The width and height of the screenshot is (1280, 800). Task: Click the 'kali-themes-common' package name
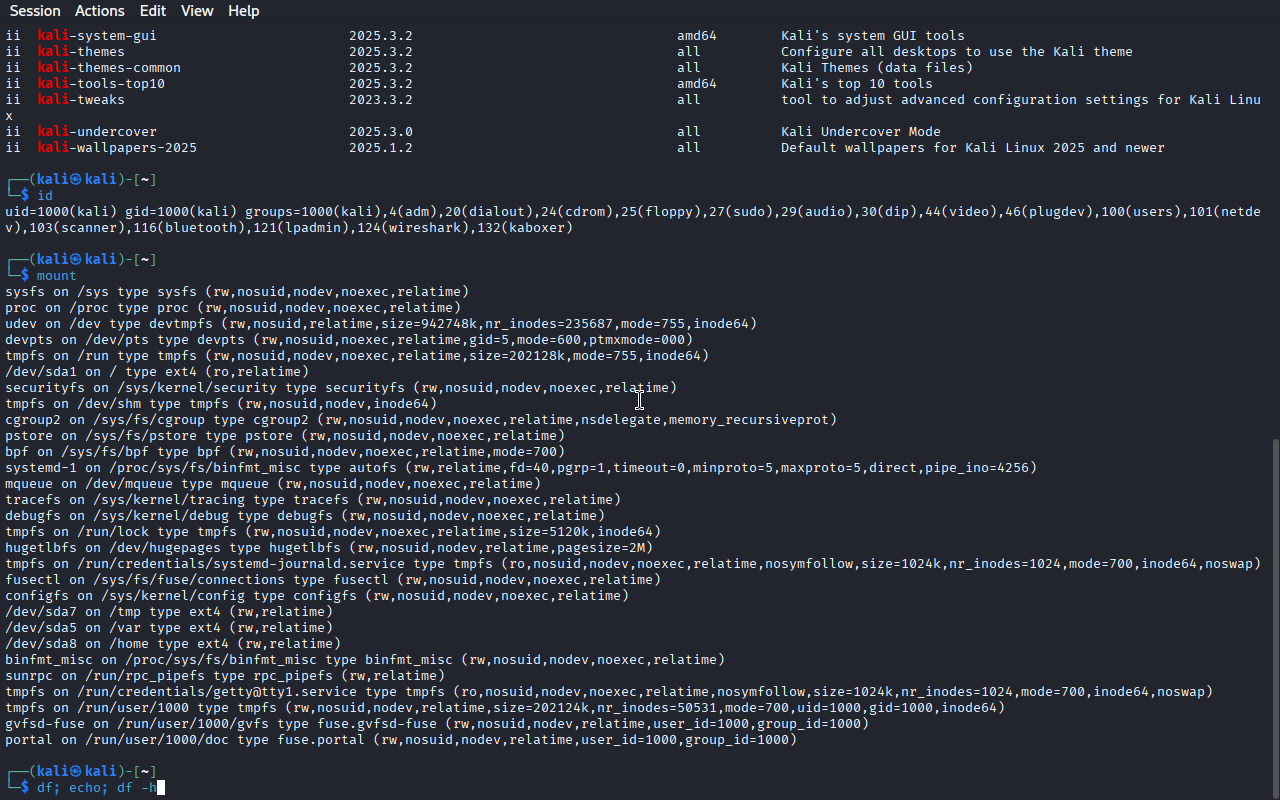109,68
